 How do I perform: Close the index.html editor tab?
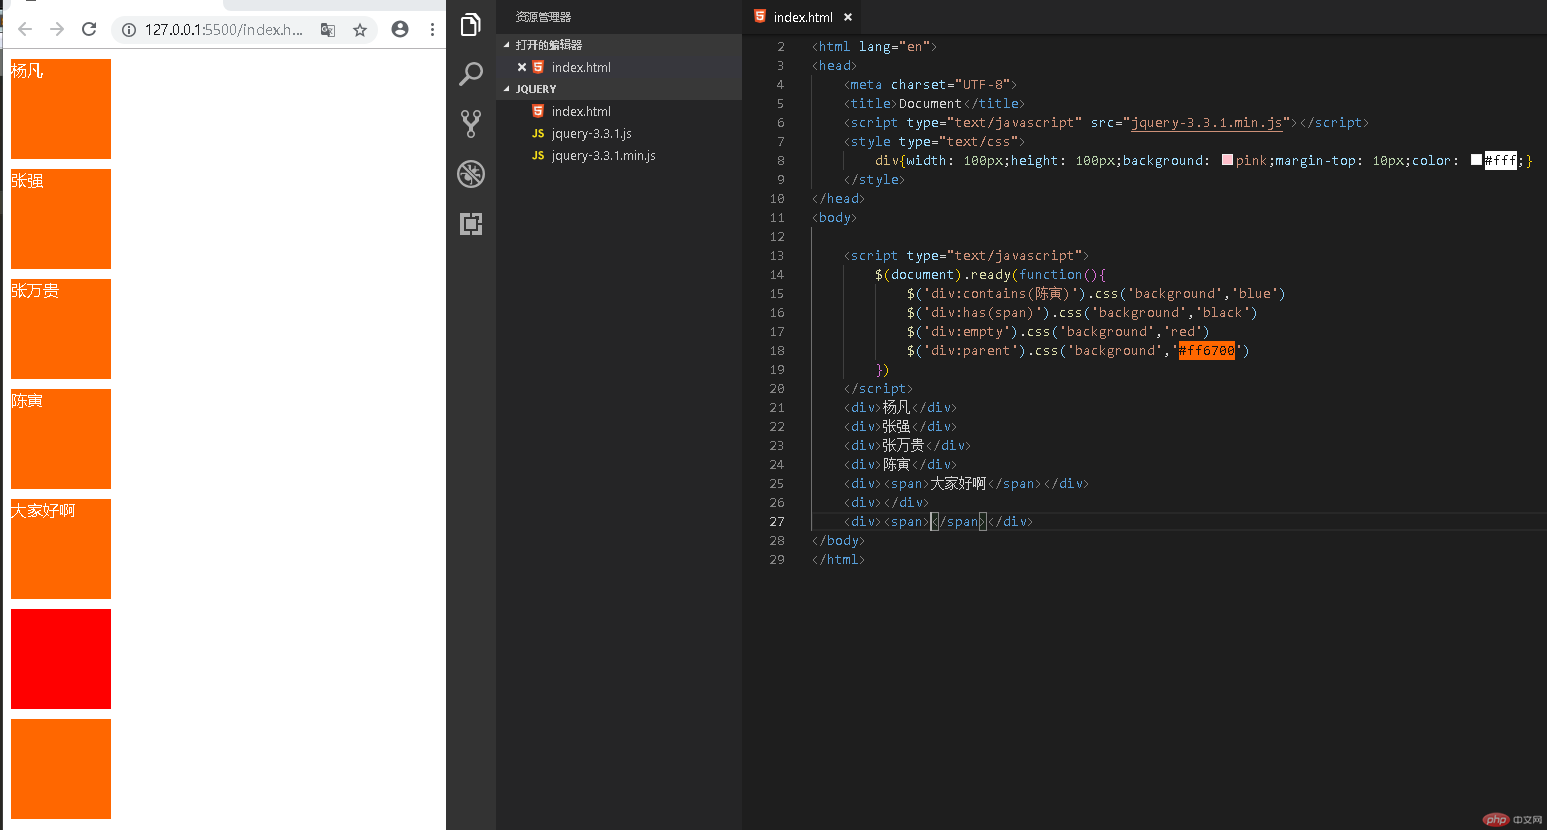pos(848,17)
